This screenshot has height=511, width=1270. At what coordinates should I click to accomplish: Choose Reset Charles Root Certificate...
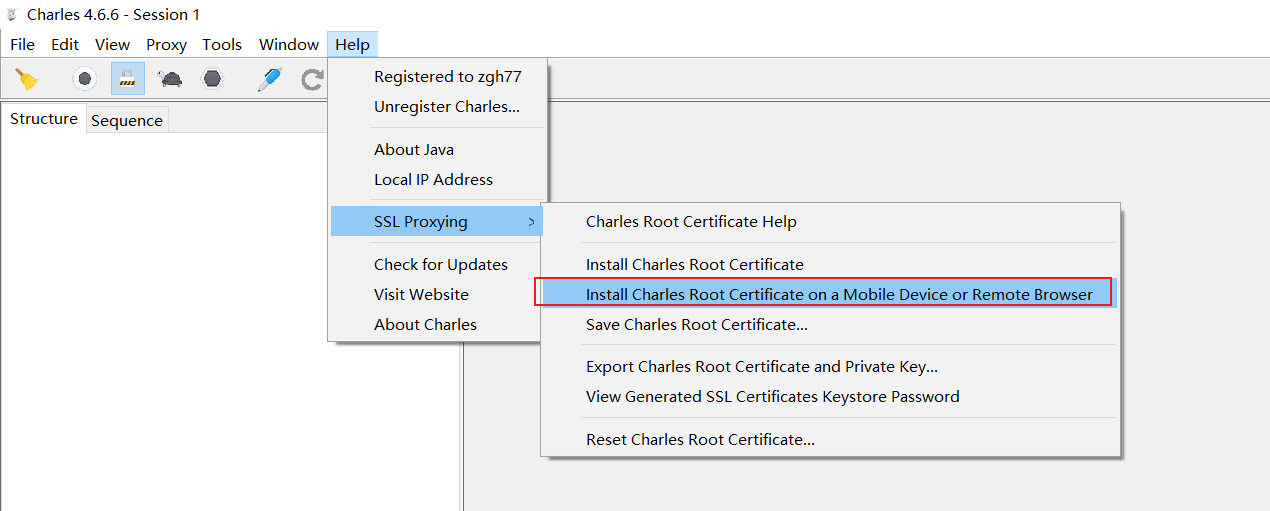point(830,440)
